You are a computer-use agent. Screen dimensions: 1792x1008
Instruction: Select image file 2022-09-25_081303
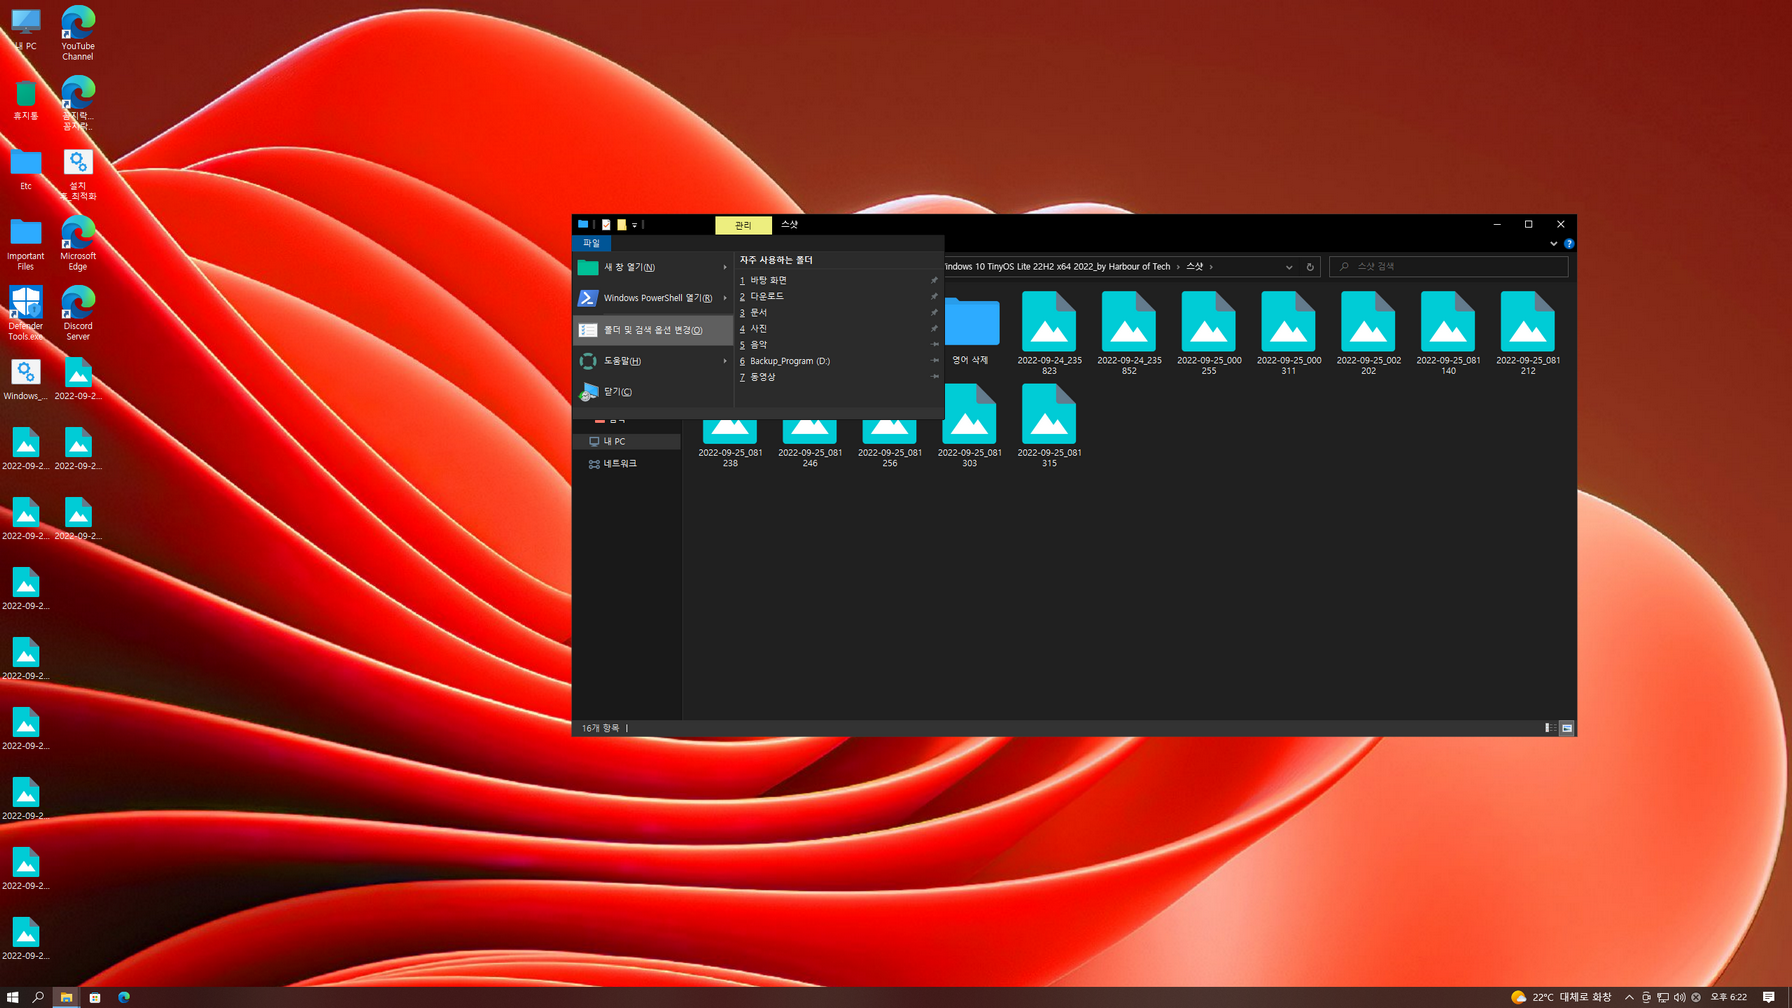pos(969,426)
